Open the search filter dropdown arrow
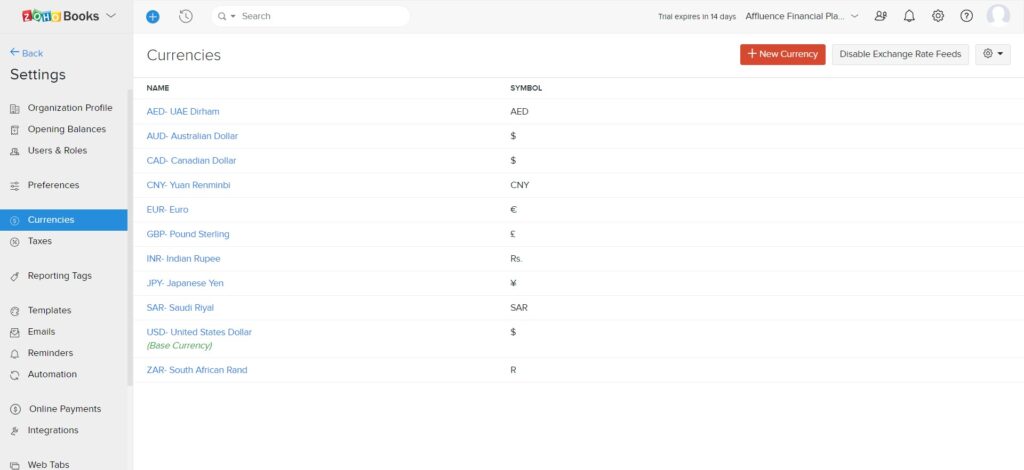1024x470 pixels. coord(233,16)
